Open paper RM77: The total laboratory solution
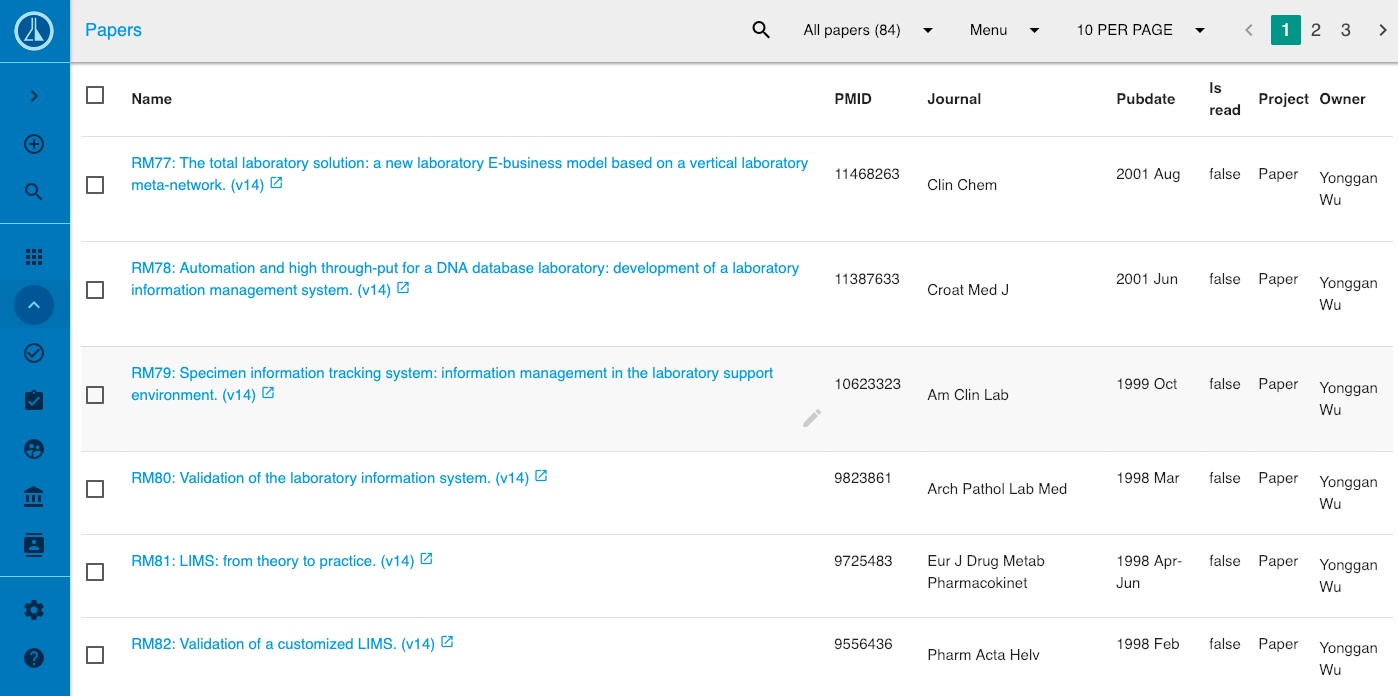Viewport: 1398px width, 696px height. click(469, 174)
